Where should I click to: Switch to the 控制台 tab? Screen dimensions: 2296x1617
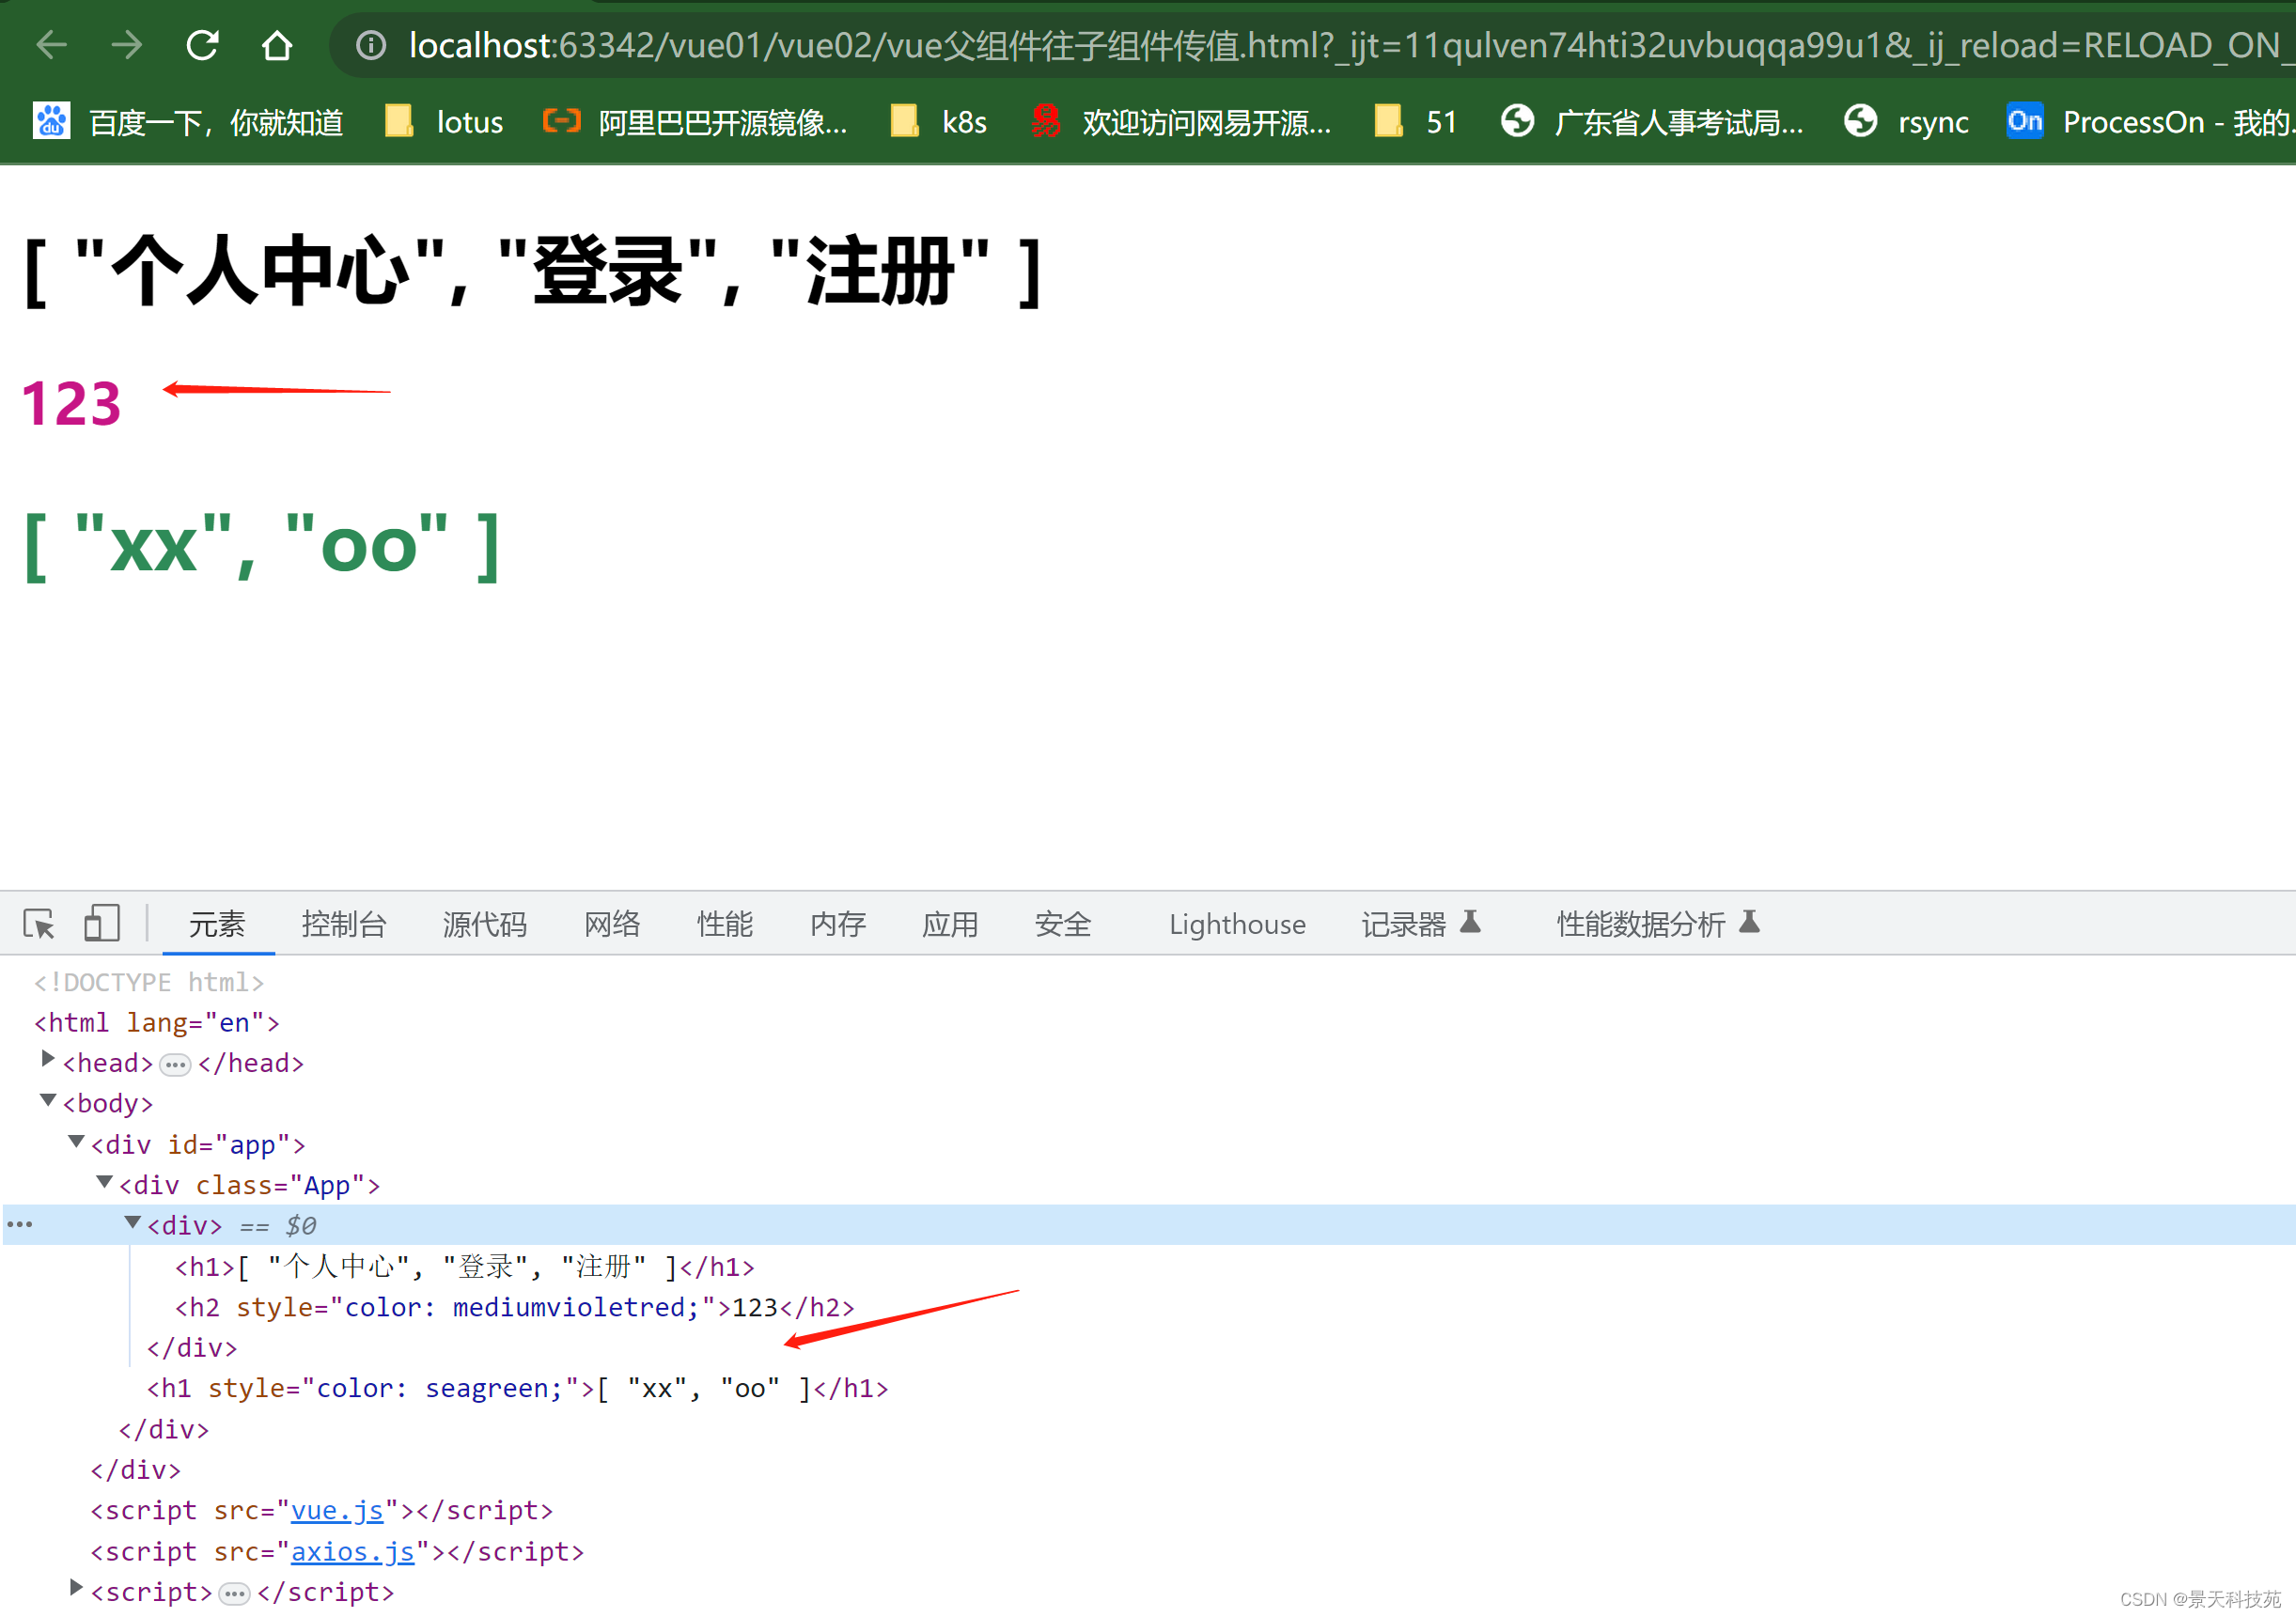344,924
